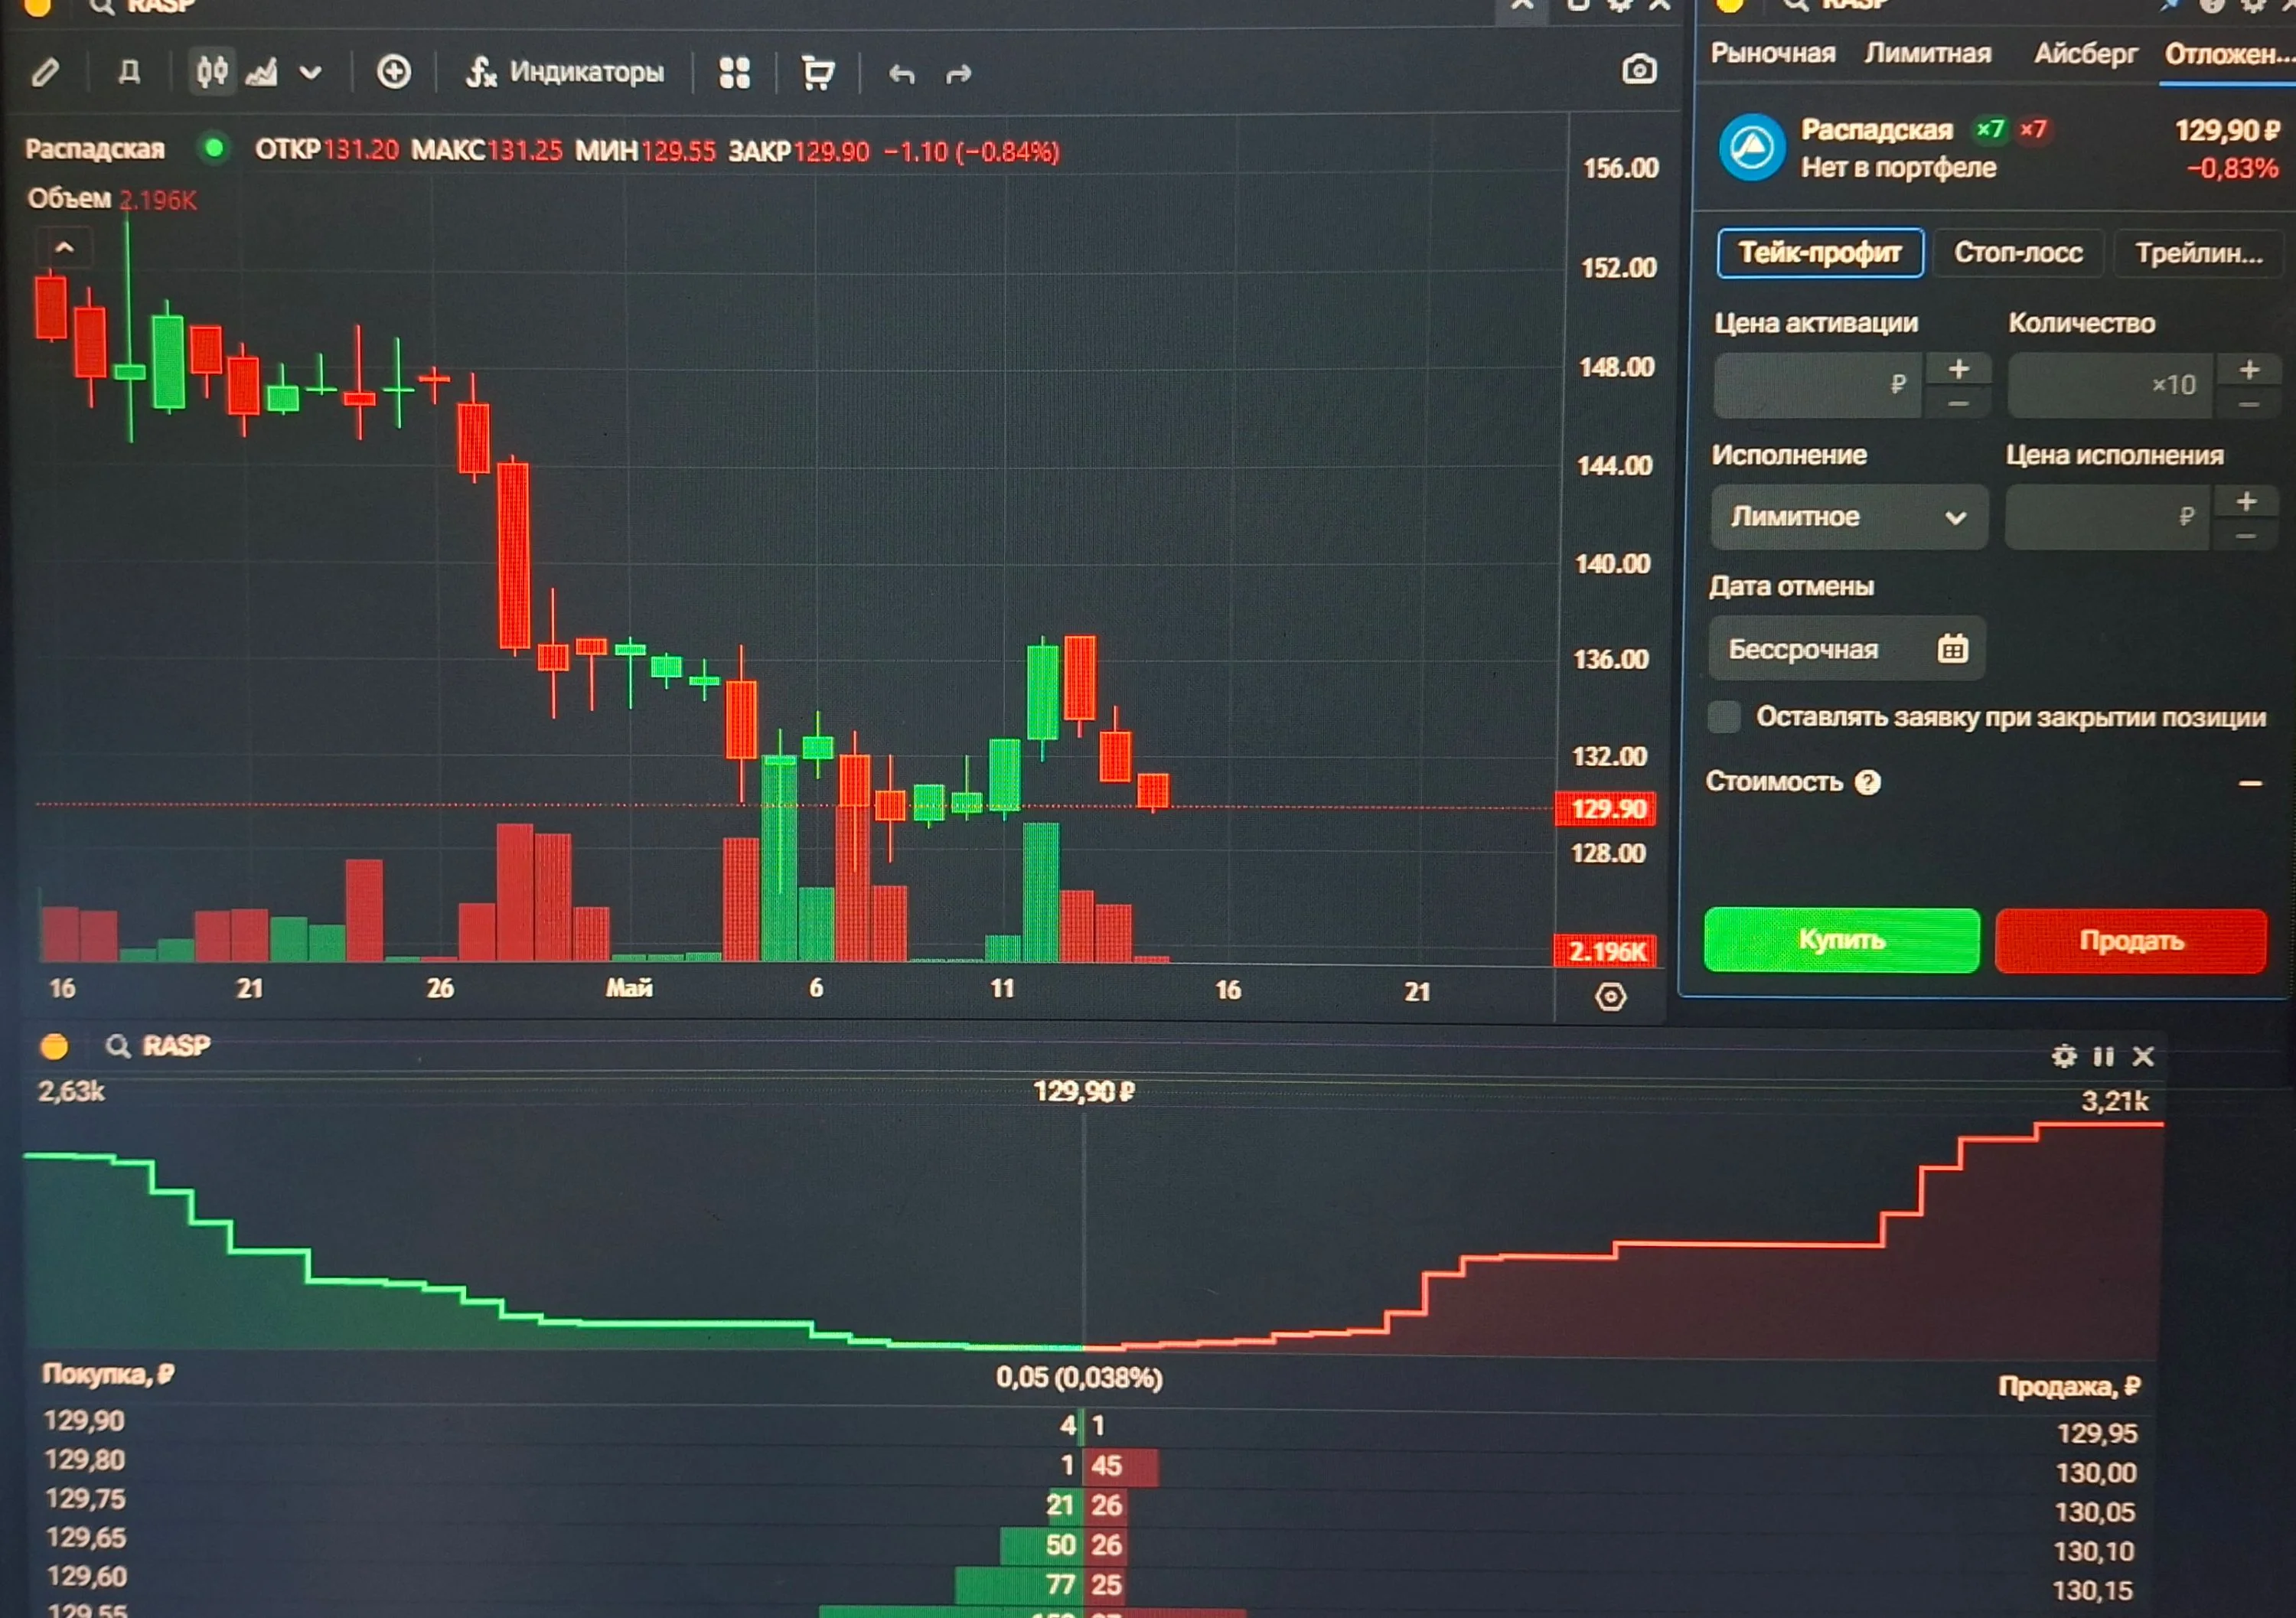
Task: Open order book settings gear
Action: tap(2064, 1056)
